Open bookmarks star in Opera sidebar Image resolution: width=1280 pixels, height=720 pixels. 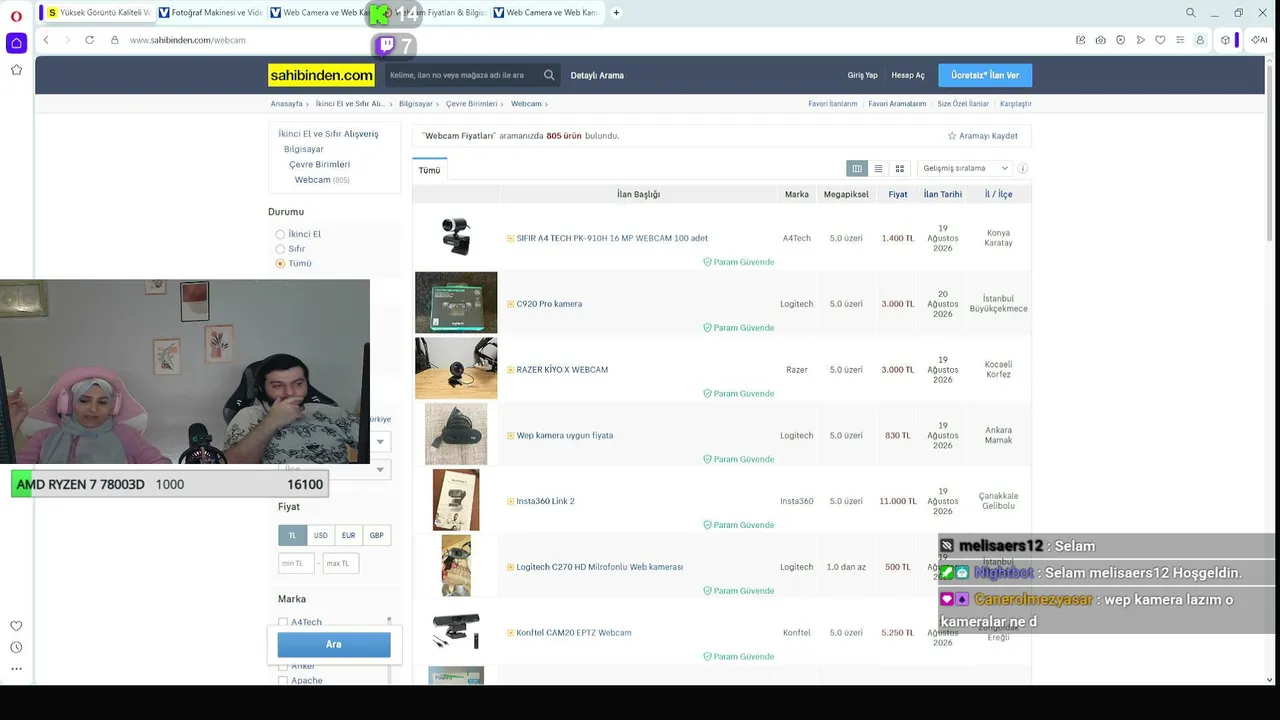tap(16, 70)
